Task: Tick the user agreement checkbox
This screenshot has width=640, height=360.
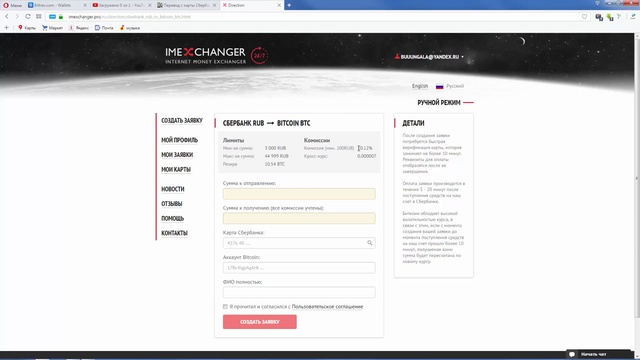Action: tap(225, 307)
